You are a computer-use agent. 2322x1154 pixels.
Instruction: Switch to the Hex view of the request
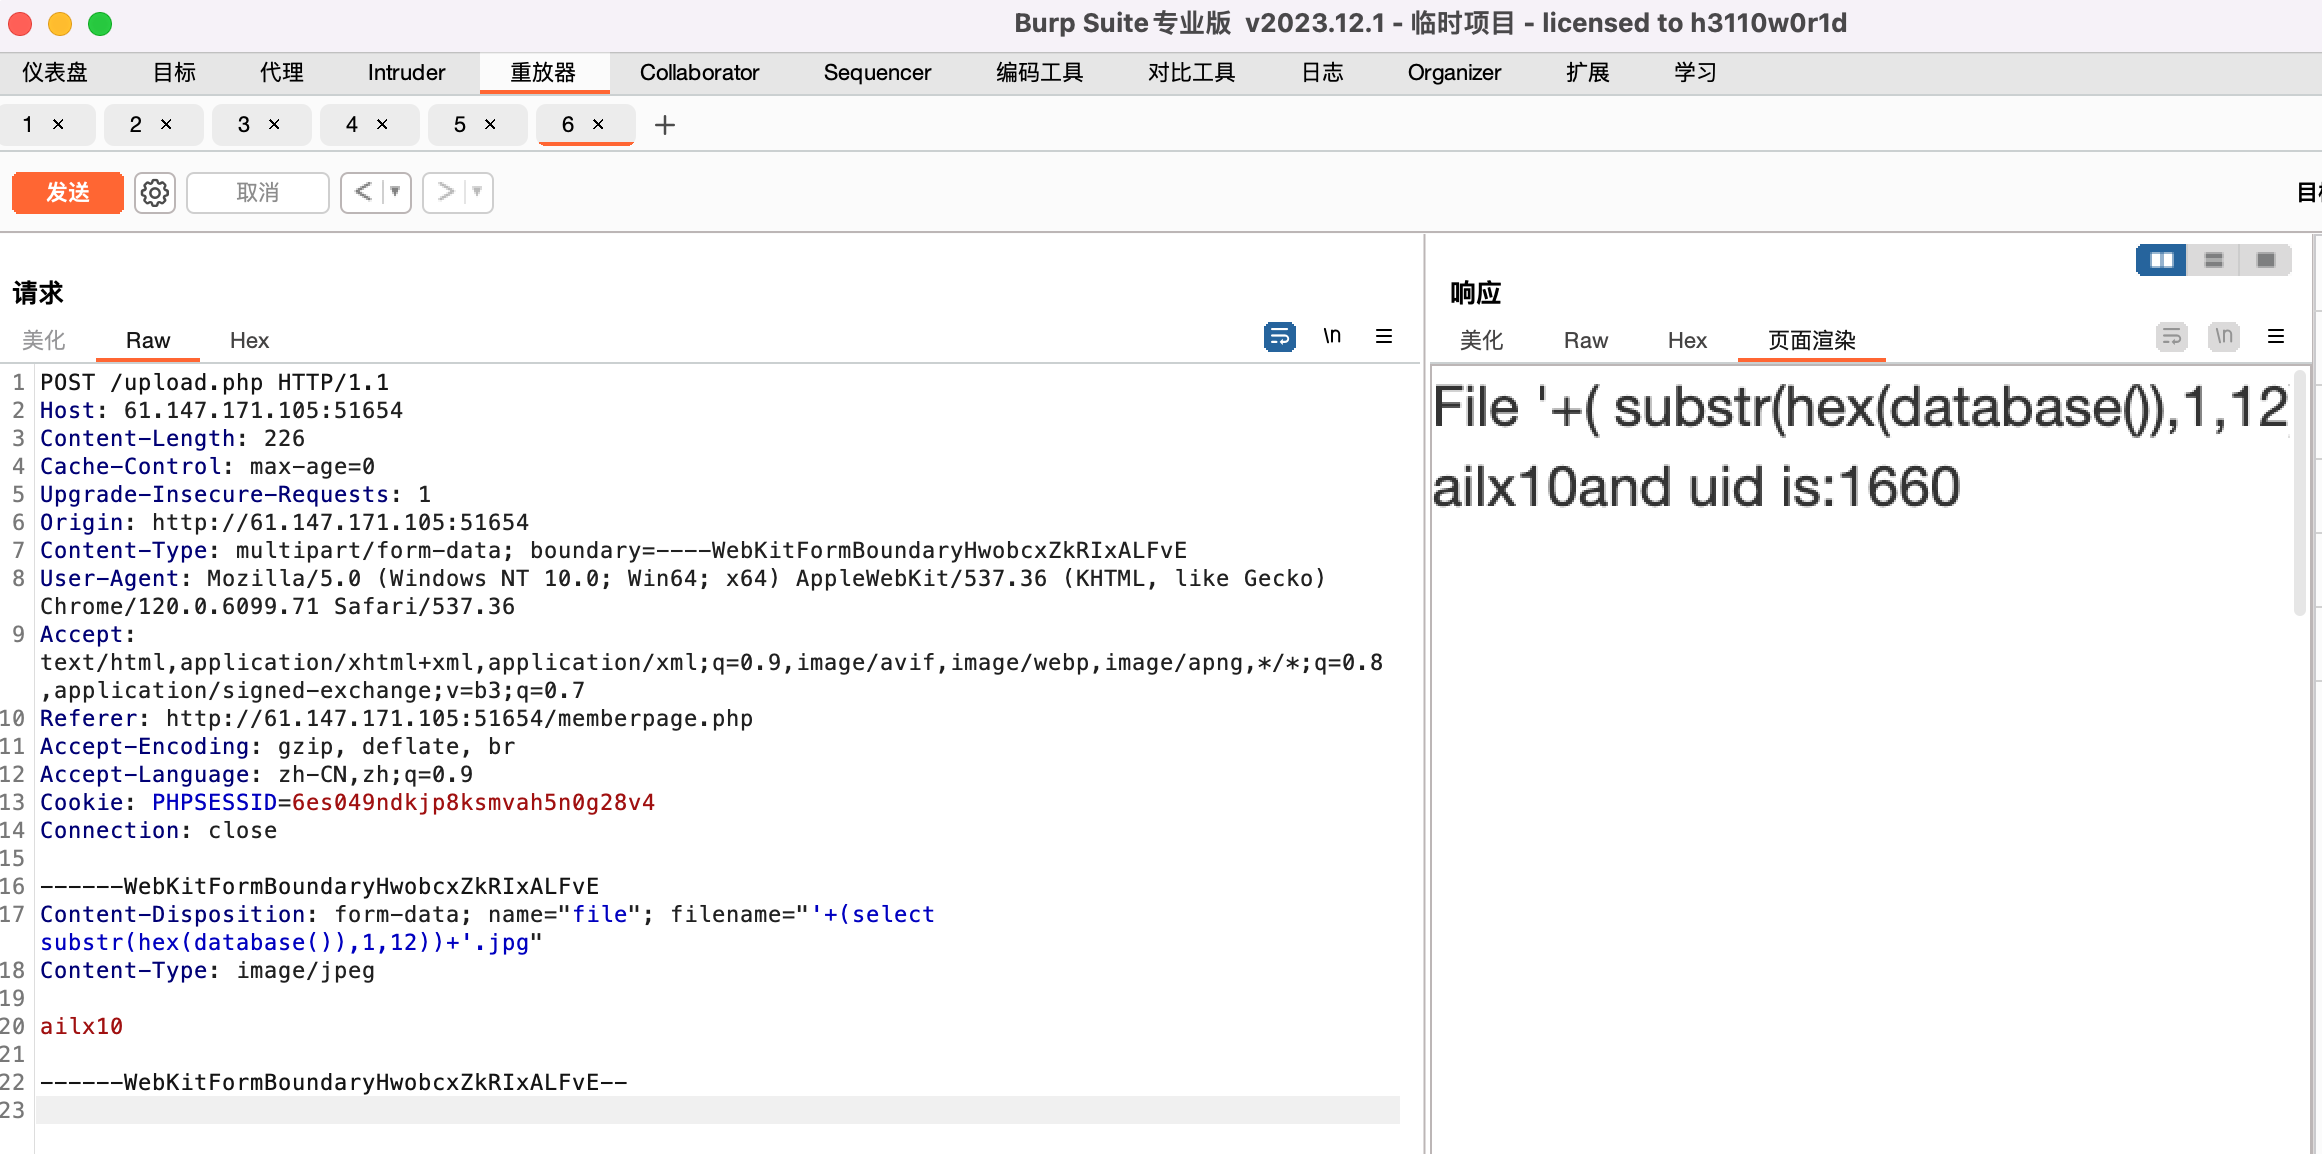pos(248,340)
